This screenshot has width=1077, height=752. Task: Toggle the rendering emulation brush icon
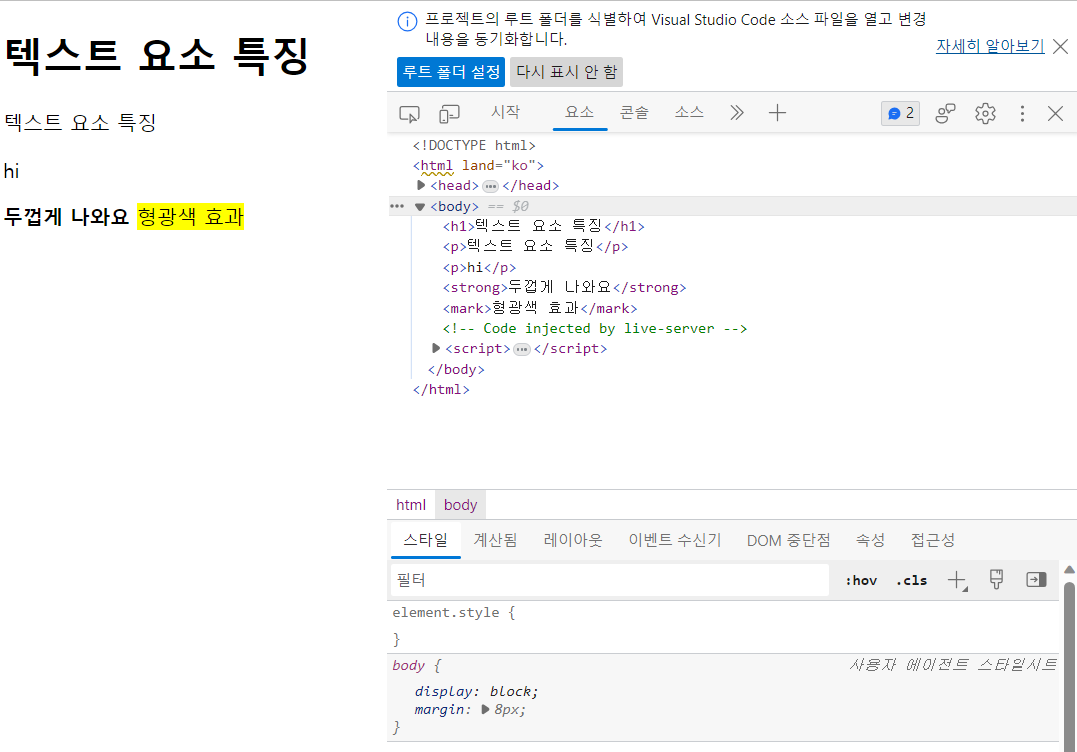[996, 580]
